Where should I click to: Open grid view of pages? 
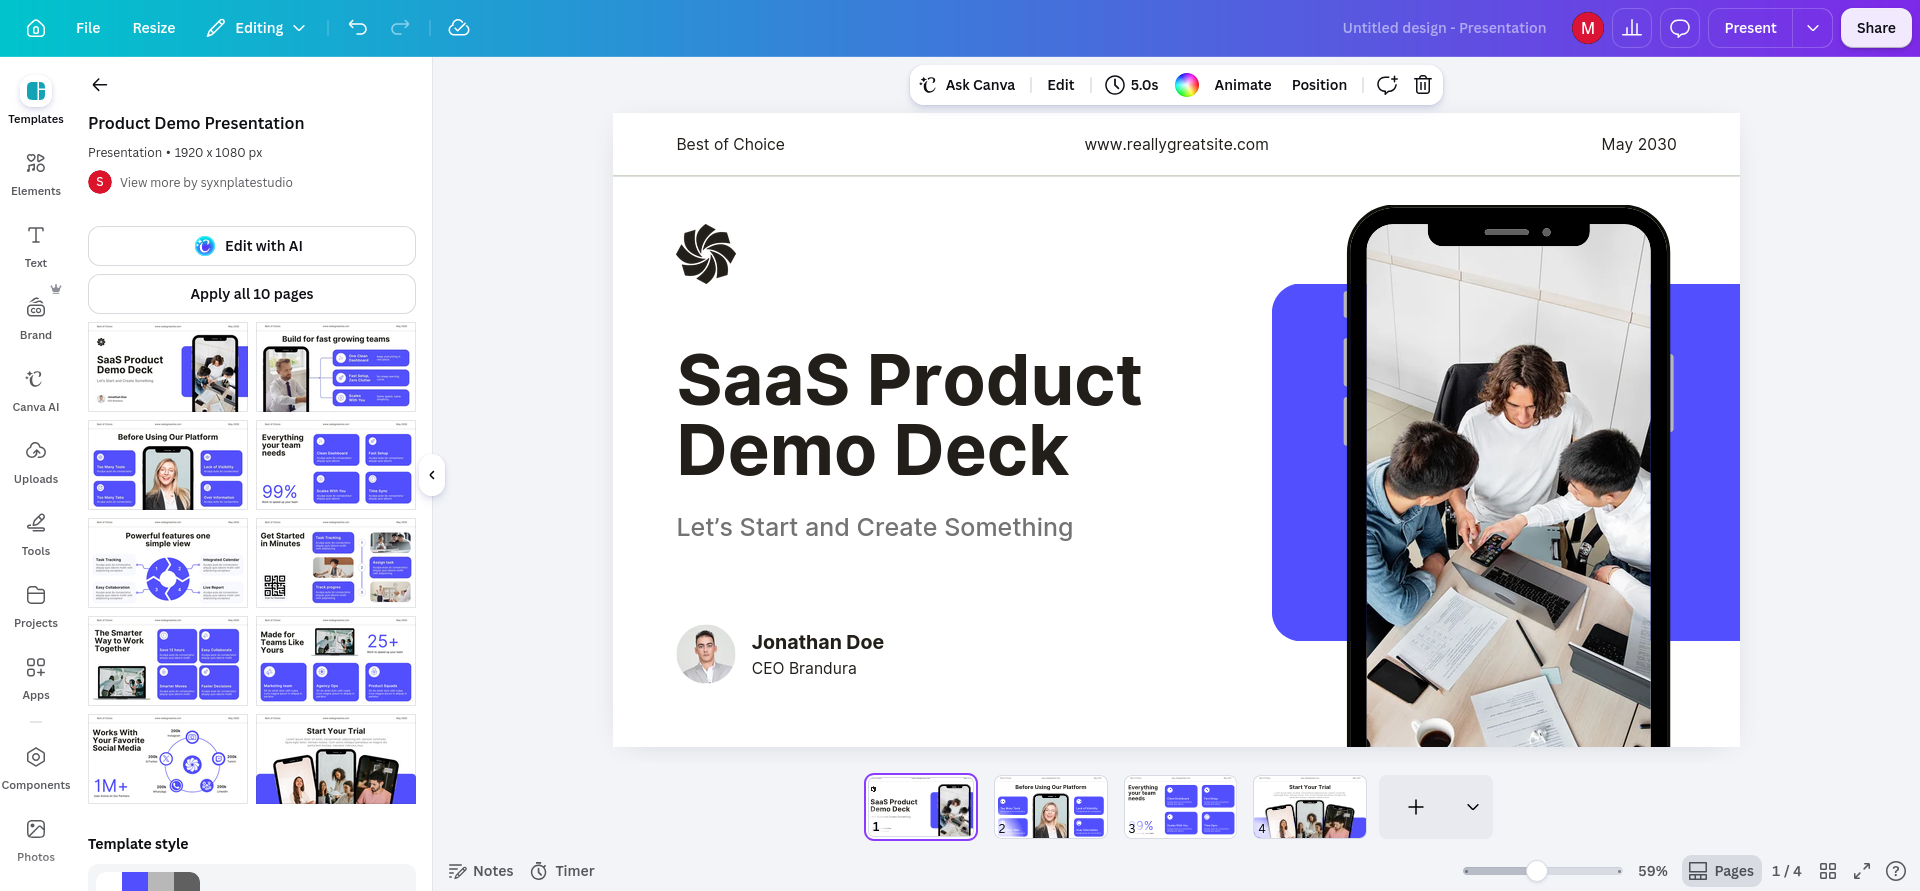pyautogui.click(x=1828, y=871)
